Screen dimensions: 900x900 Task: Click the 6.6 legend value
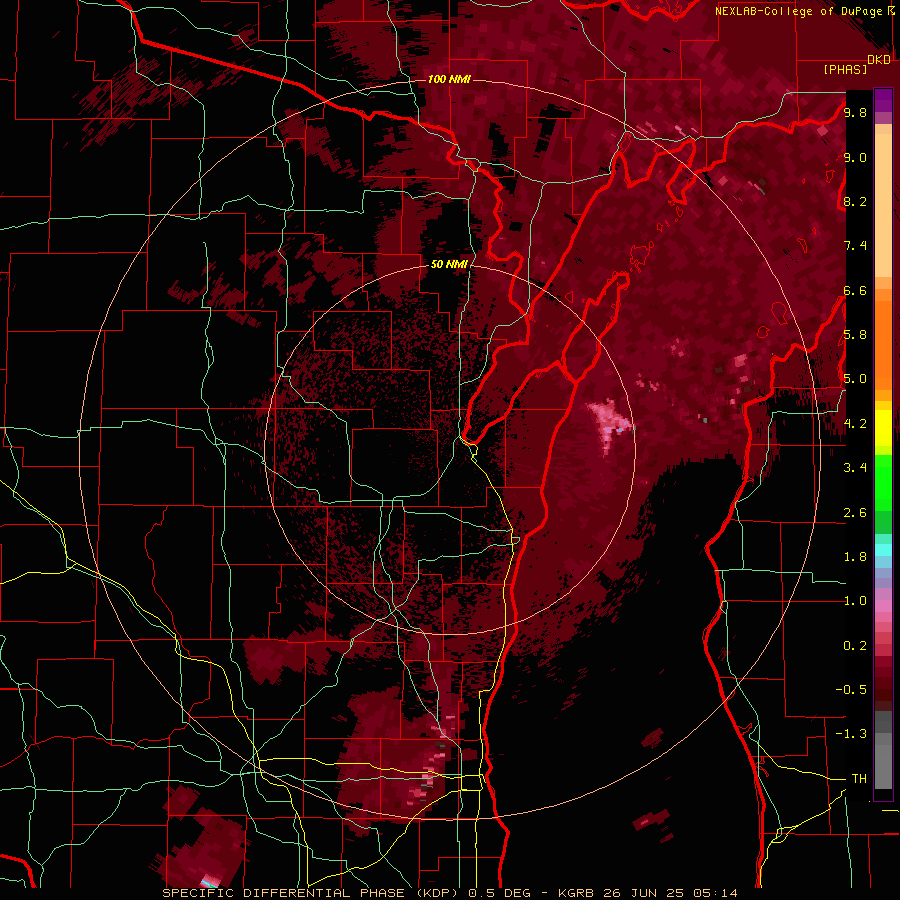[x=855, y=290]
